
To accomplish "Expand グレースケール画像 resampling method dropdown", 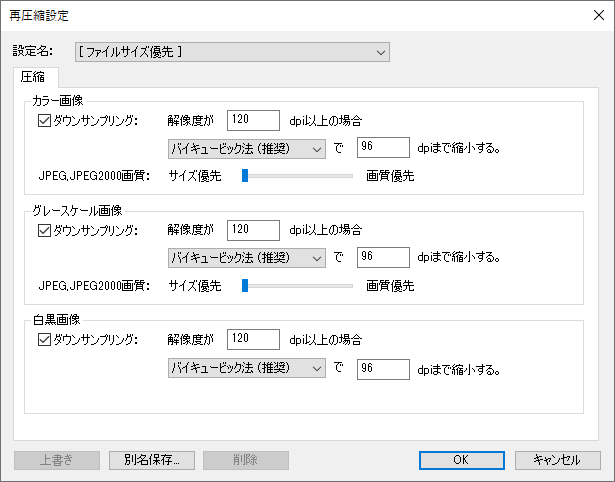I will (x=246, y=258).
